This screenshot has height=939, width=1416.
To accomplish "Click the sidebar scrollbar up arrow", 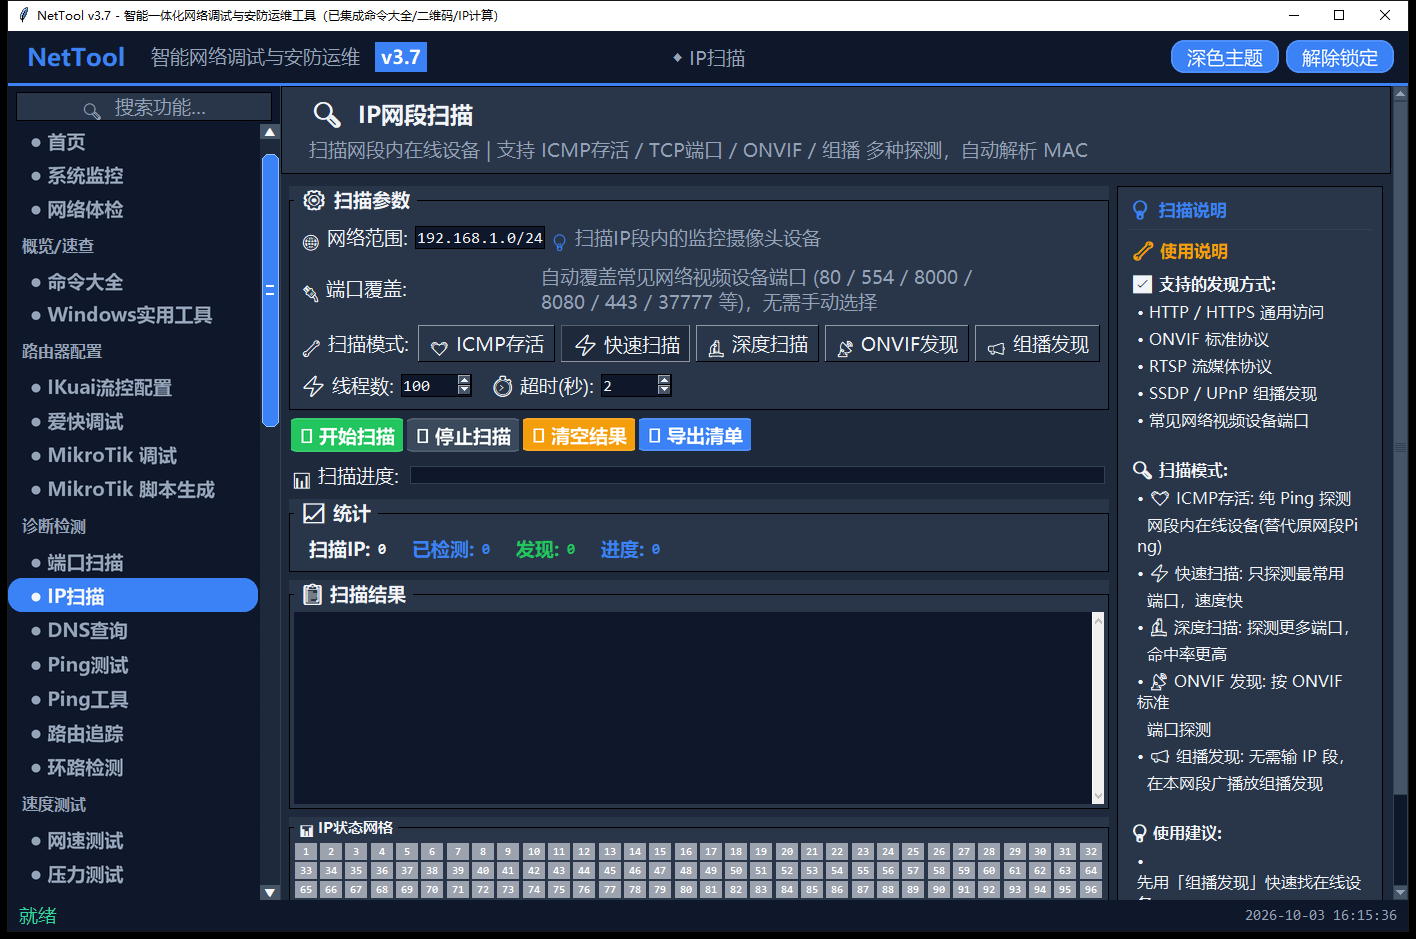I will coord(269,132).
